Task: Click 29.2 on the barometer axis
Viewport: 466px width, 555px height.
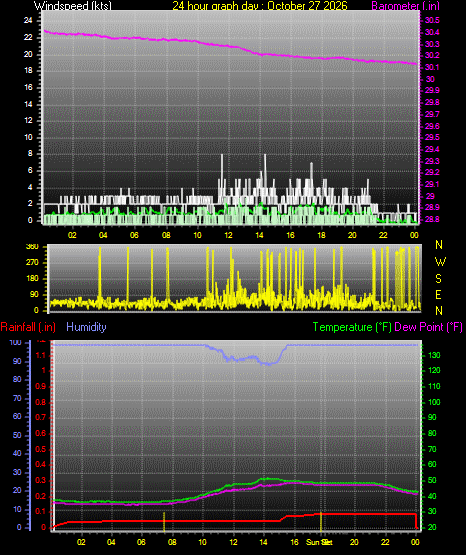Action: coord(432,172)
